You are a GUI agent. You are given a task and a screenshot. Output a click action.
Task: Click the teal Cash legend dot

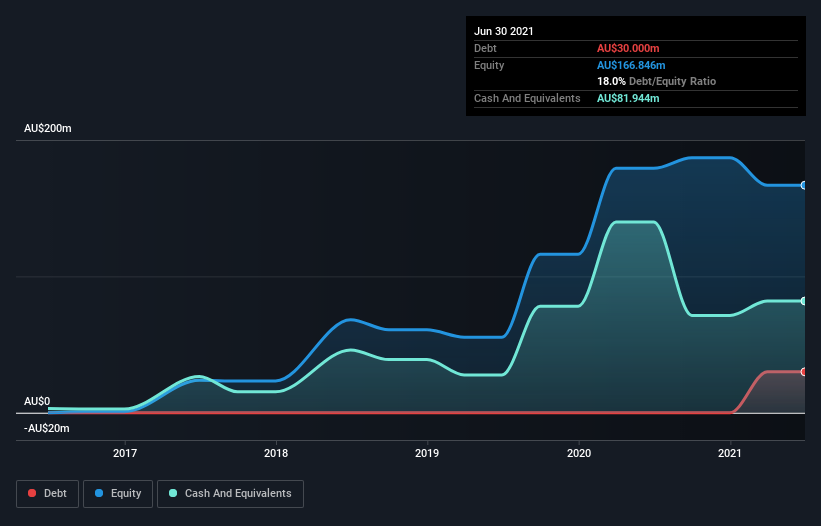[173, 493]
